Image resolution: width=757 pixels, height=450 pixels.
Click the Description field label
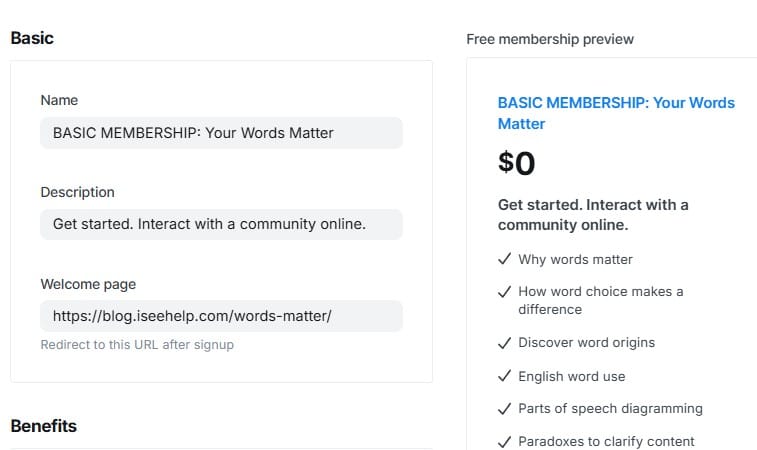[77, 192]
